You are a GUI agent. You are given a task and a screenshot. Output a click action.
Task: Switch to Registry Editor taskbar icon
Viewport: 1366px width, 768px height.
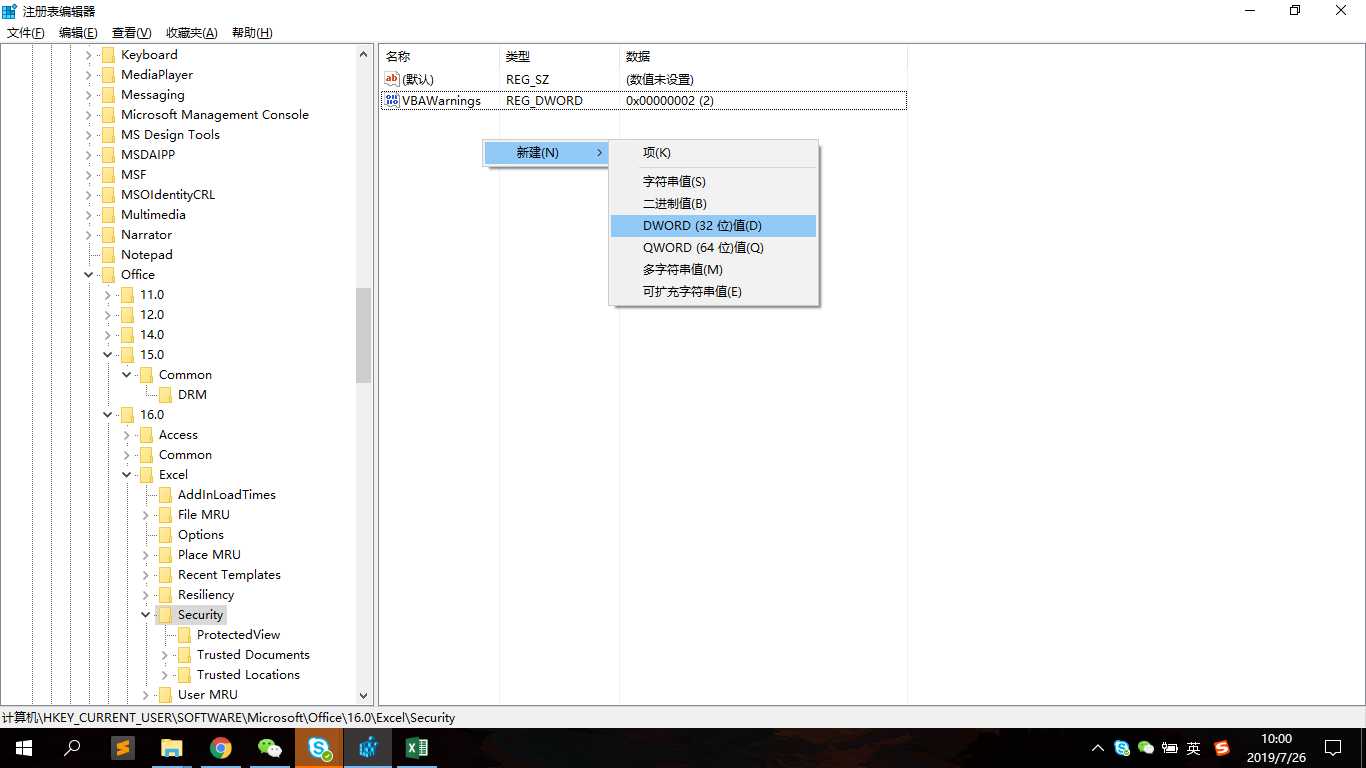click(x=368, y=748)
